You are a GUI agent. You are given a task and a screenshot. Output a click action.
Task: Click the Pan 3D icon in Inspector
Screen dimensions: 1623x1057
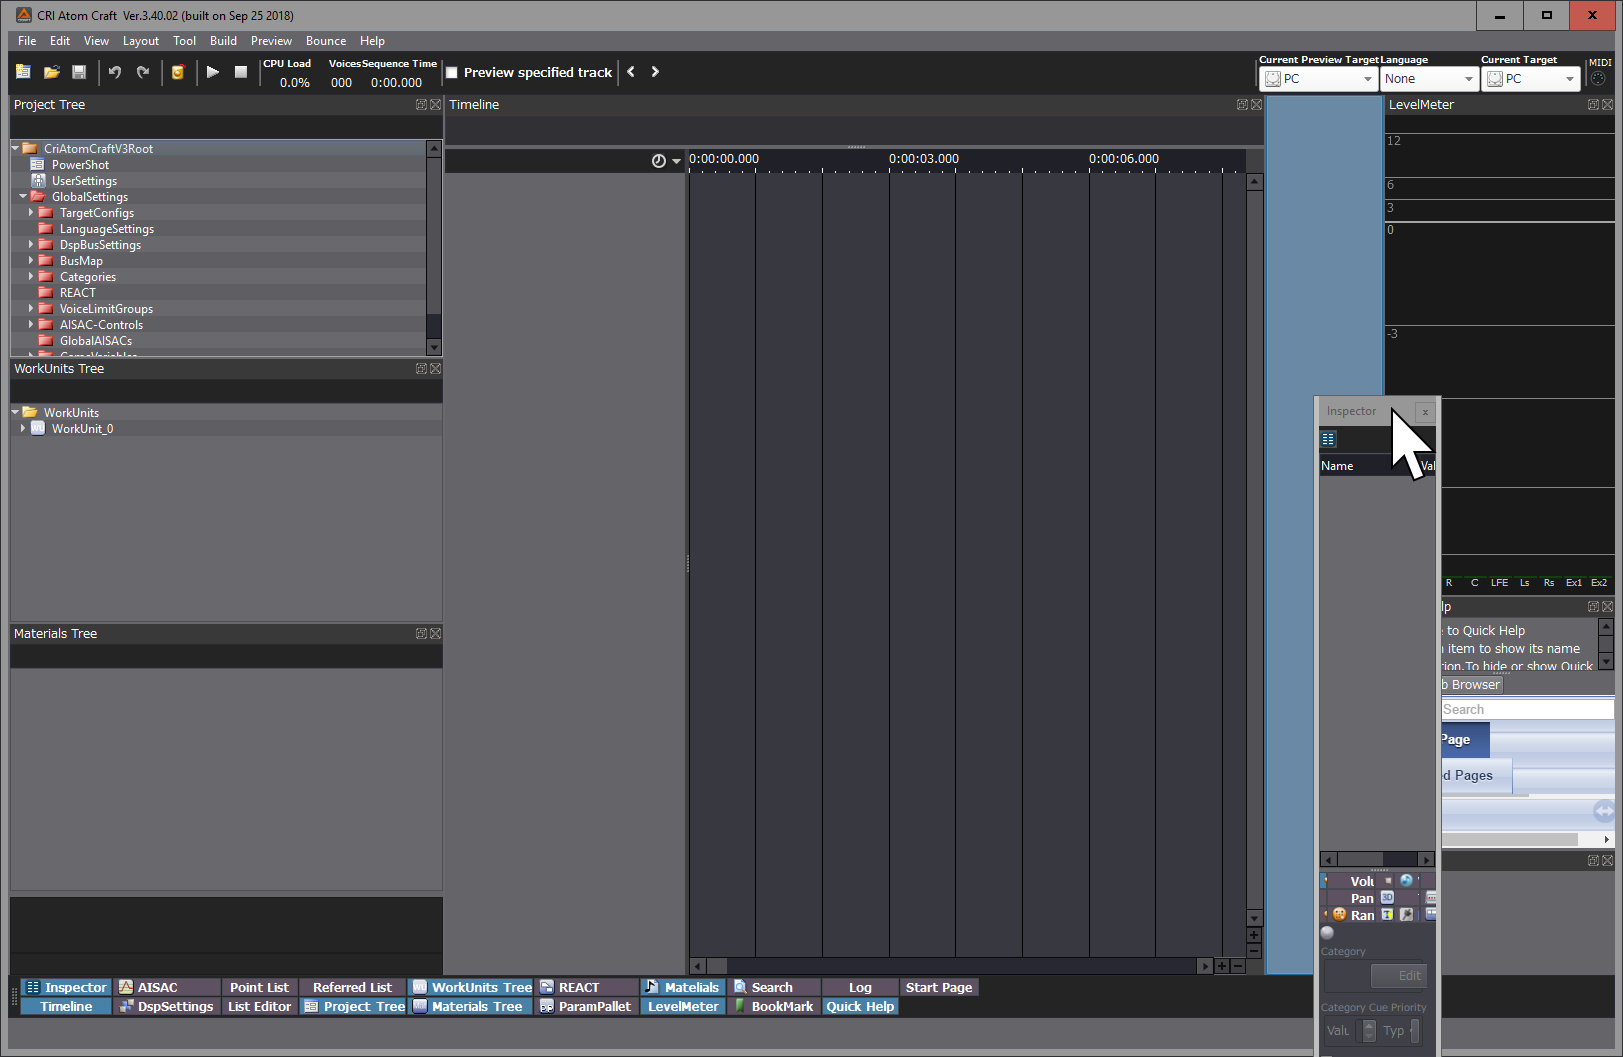(x=1387, y=898)
